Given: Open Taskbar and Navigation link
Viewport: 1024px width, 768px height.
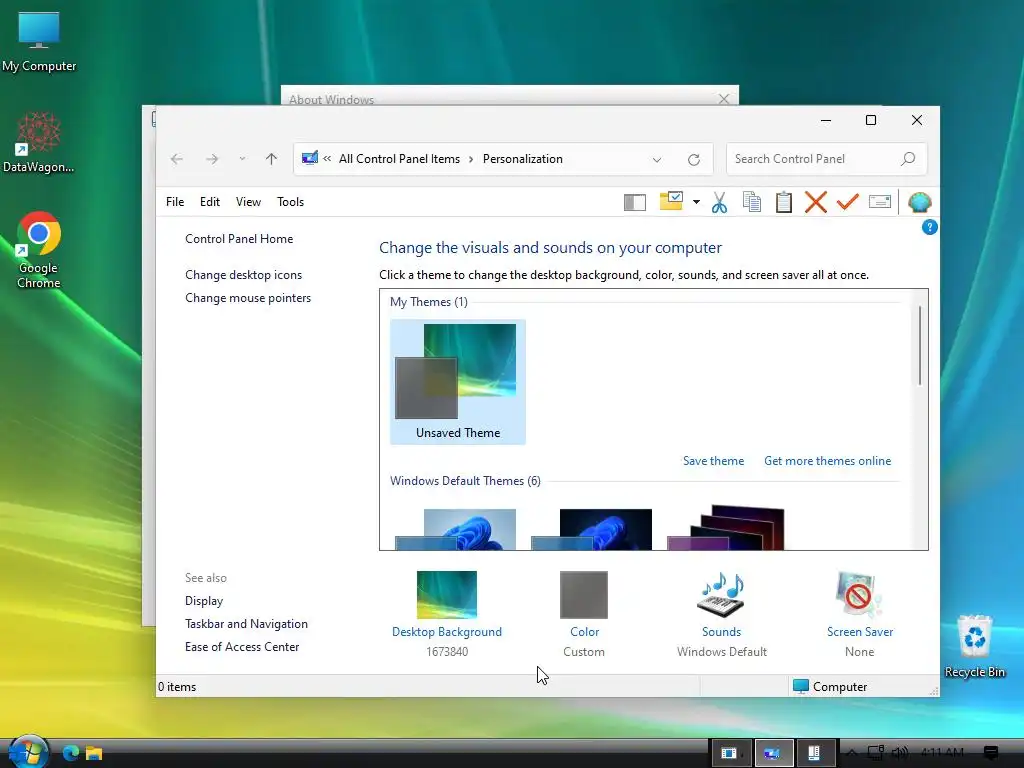Looking at the screenshot, I should tap(246, 624).
